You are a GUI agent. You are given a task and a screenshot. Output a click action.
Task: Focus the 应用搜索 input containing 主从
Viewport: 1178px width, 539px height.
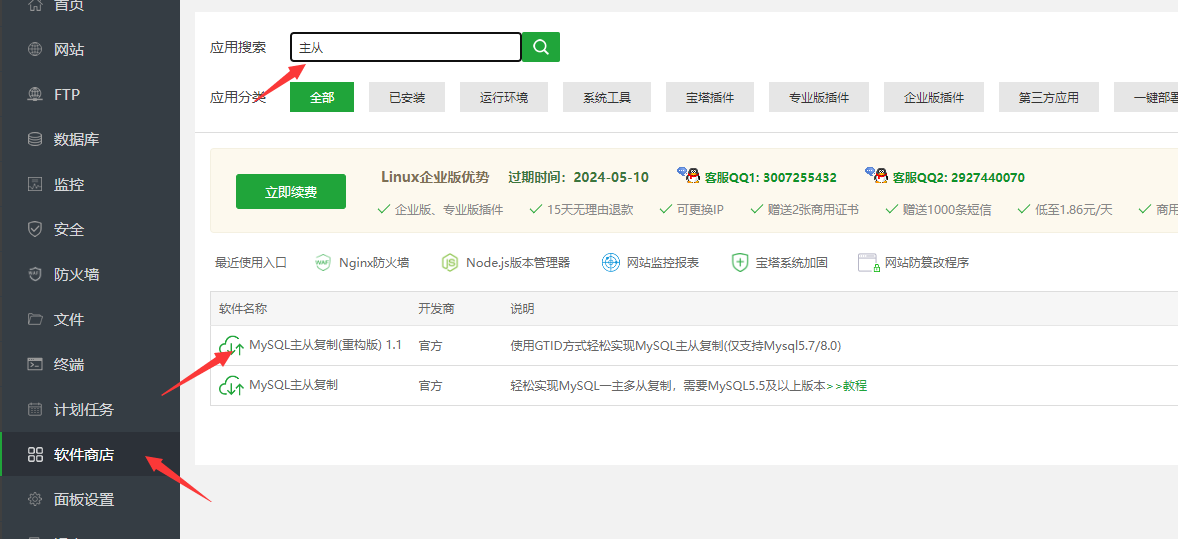pyautogui.click(x=406, y=47)
